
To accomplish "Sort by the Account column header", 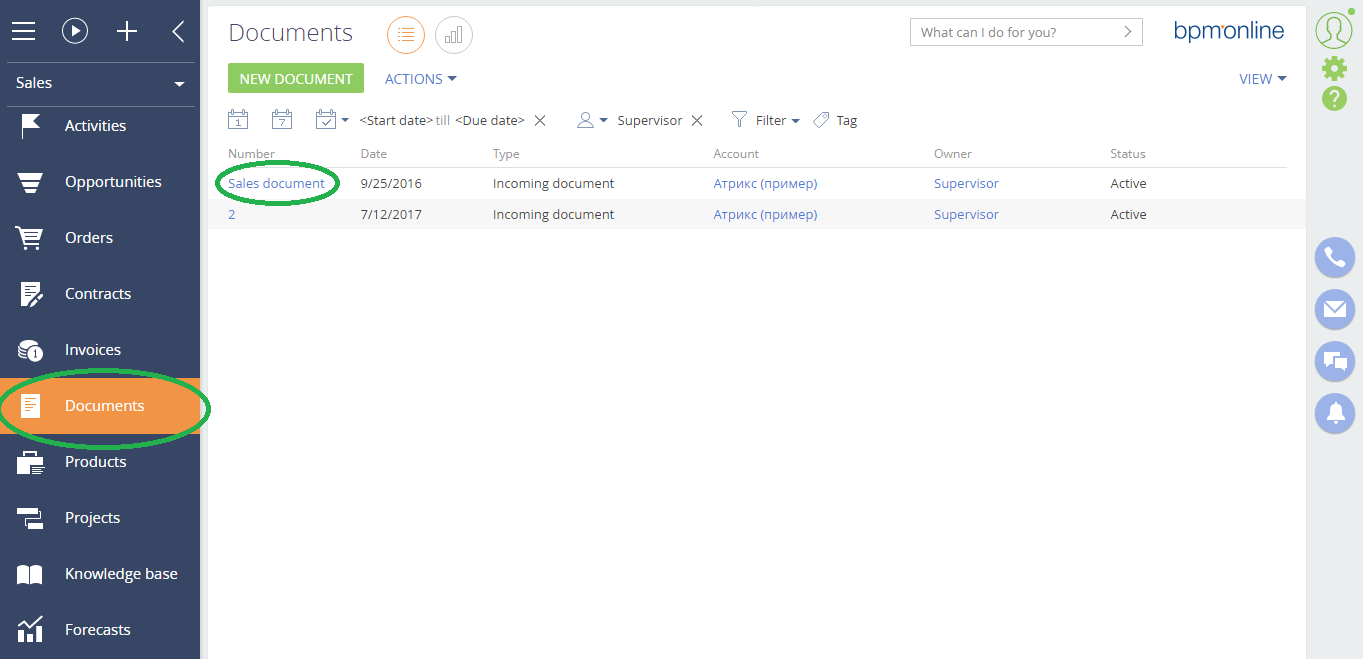I will coord(736,154).
